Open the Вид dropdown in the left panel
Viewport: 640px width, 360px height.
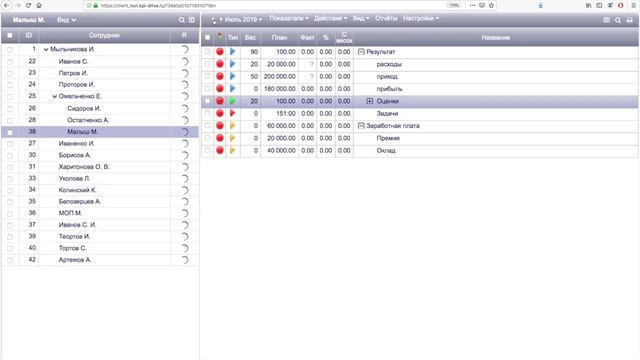(66, 20)
